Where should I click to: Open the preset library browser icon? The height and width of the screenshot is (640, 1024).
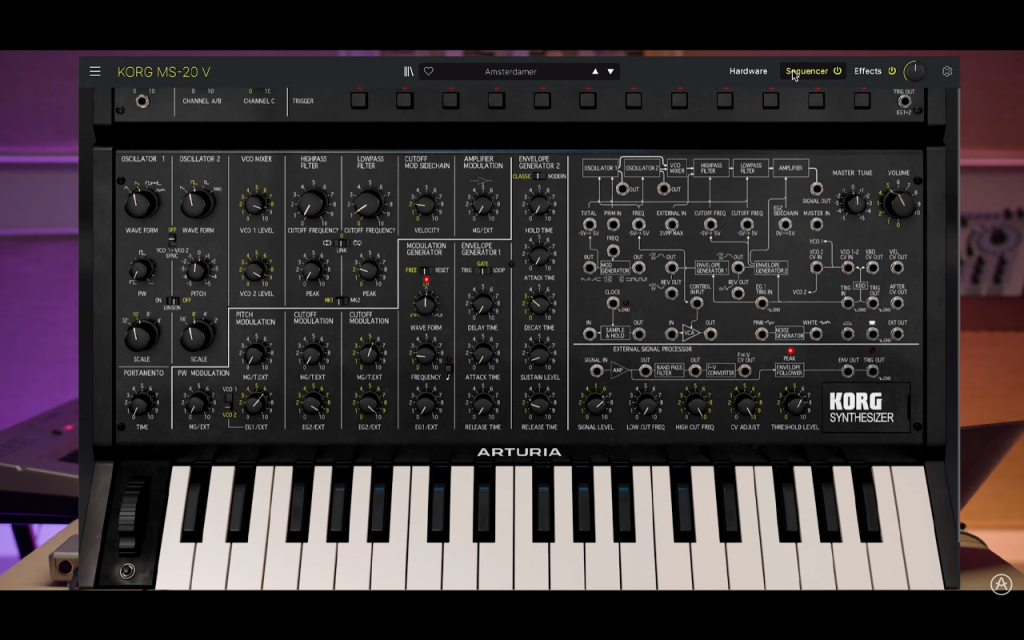tap(409, 71)
